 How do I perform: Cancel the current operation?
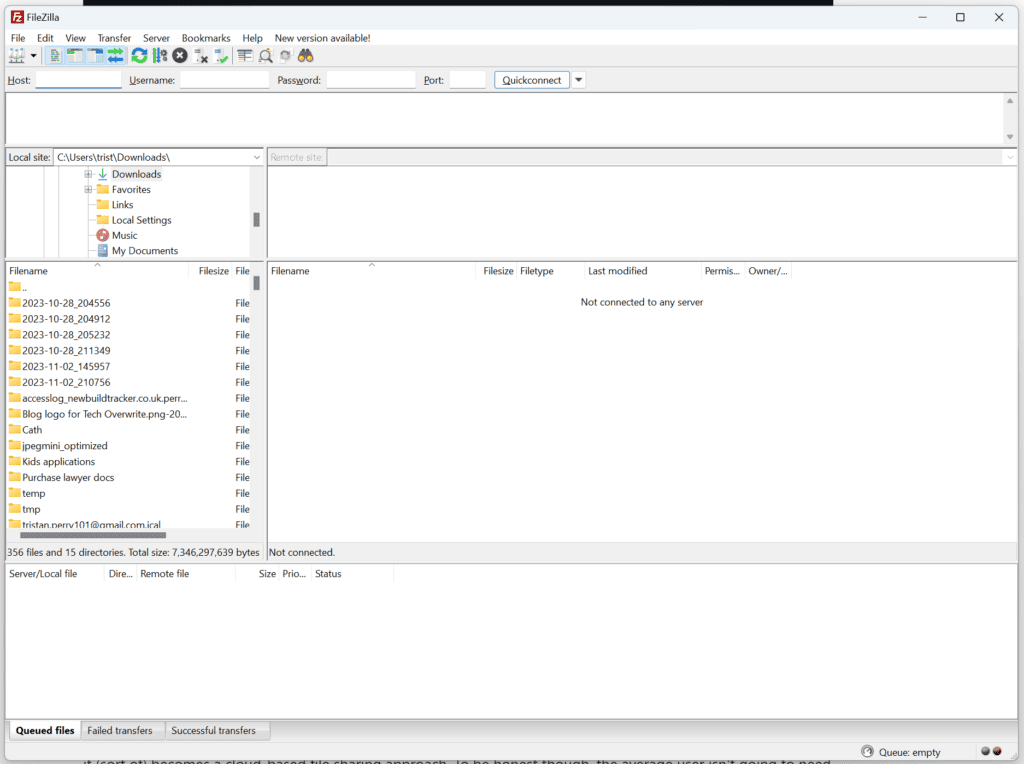point(180,56)
